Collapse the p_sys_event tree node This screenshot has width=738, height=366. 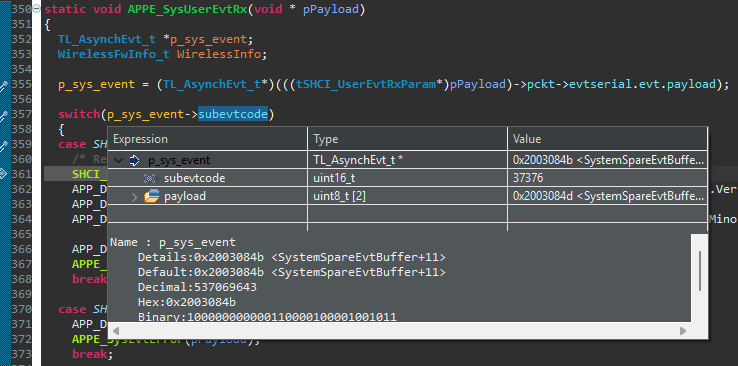[x=118, y=161]
